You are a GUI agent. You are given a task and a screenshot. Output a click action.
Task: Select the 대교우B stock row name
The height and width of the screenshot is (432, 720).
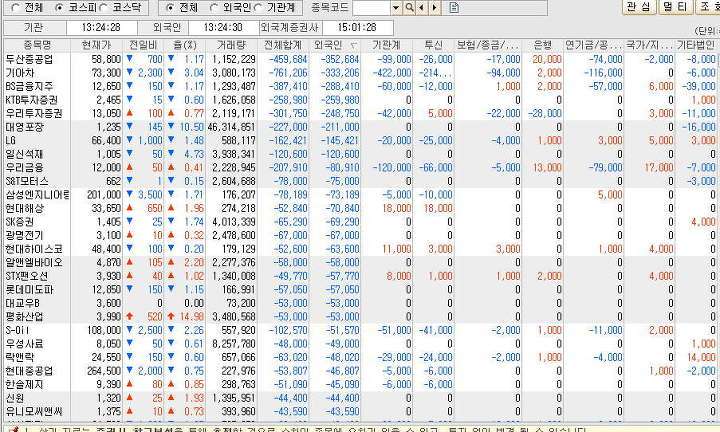(22, 303)
